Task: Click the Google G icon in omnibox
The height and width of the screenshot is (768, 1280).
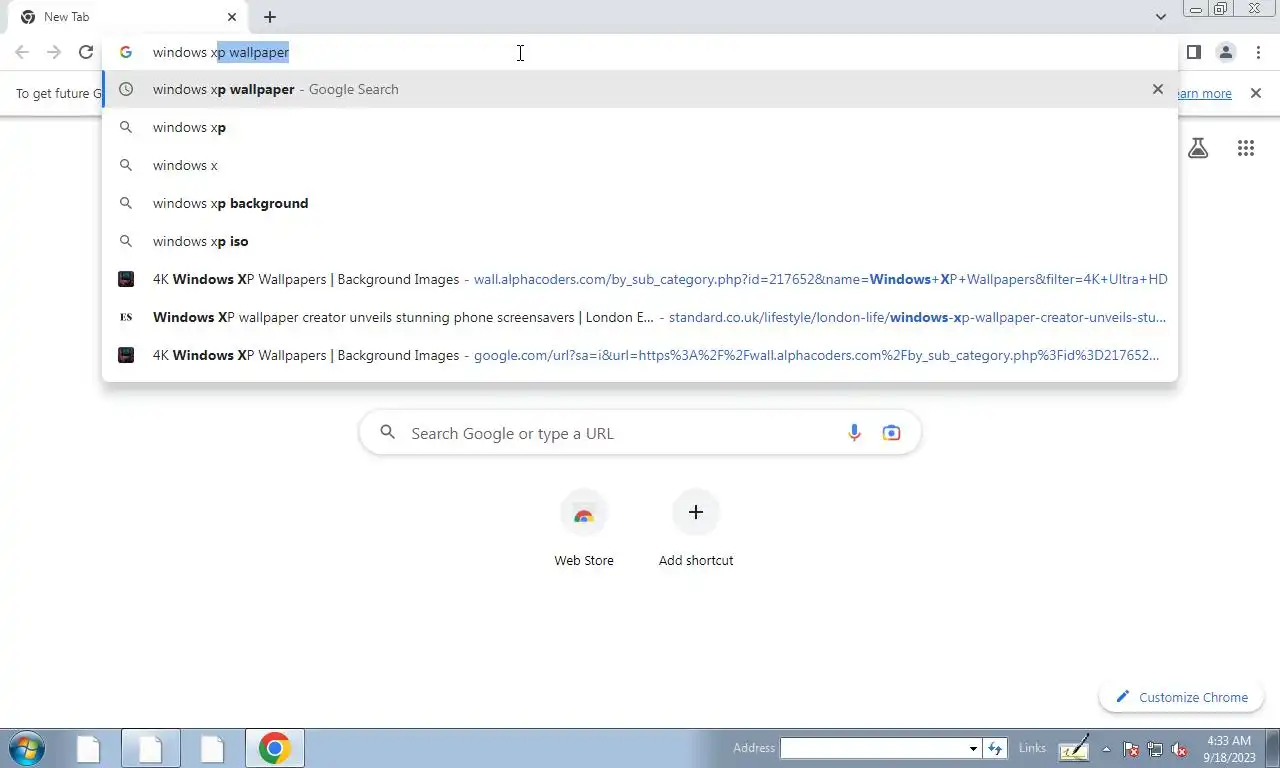Action: (126, 52)
